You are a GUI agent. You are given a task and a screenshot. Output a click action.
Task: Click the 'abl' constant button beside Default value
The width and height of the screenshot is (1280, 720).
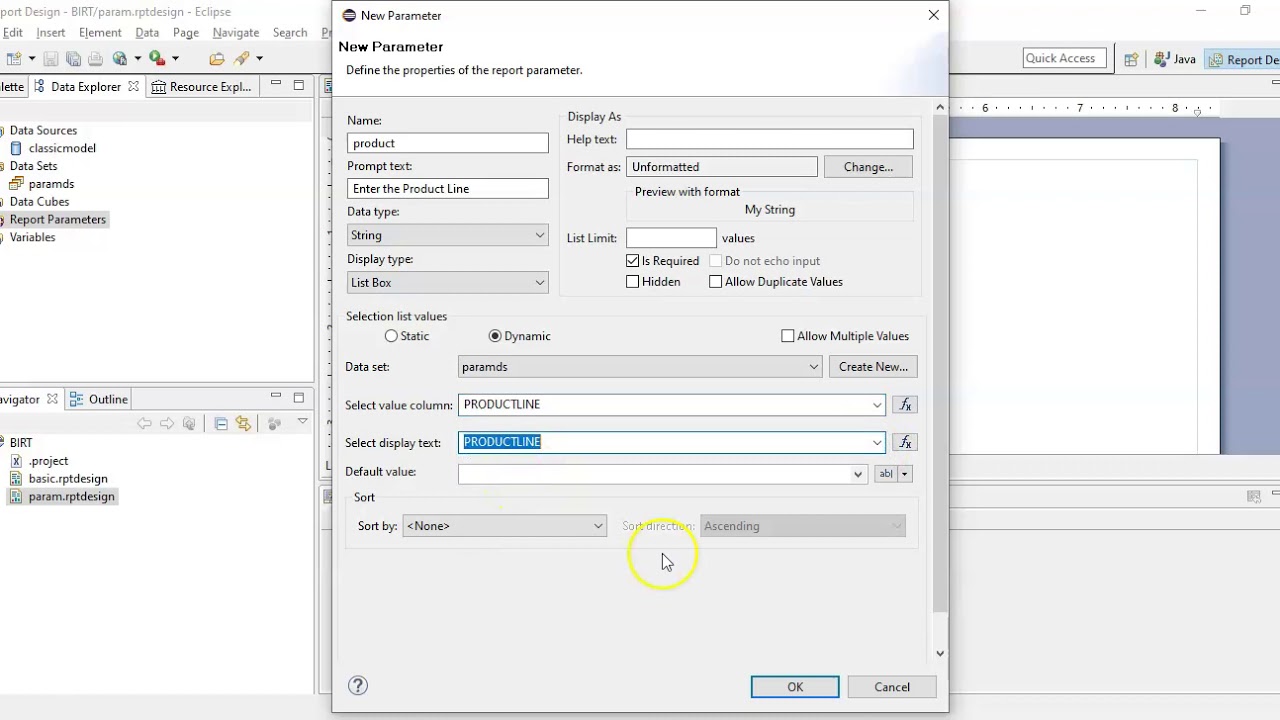[886, 474]
